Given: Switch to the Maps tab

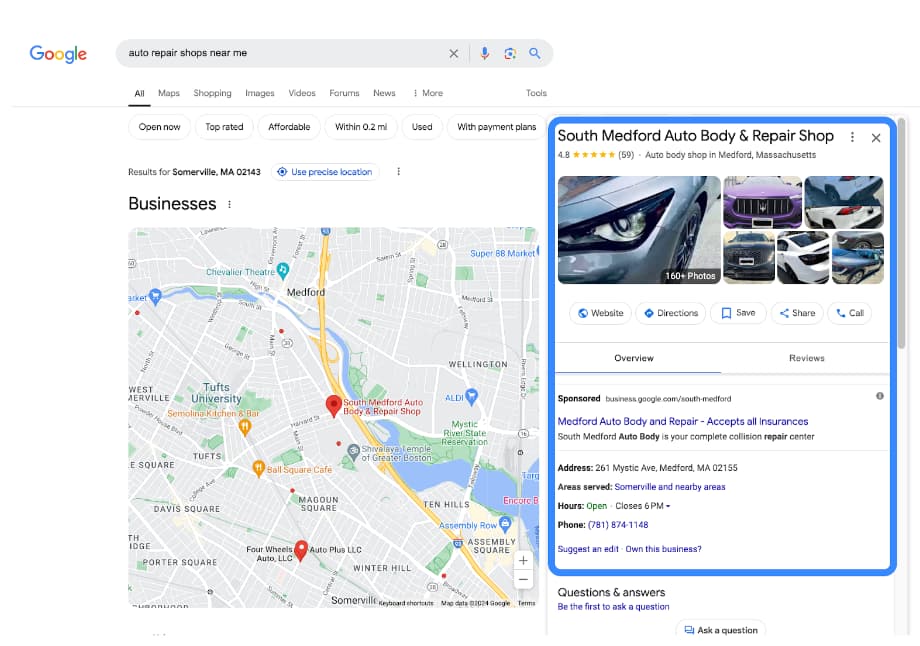Looking at the screenshot, I should pyautogui.click(x=168, y=93).
